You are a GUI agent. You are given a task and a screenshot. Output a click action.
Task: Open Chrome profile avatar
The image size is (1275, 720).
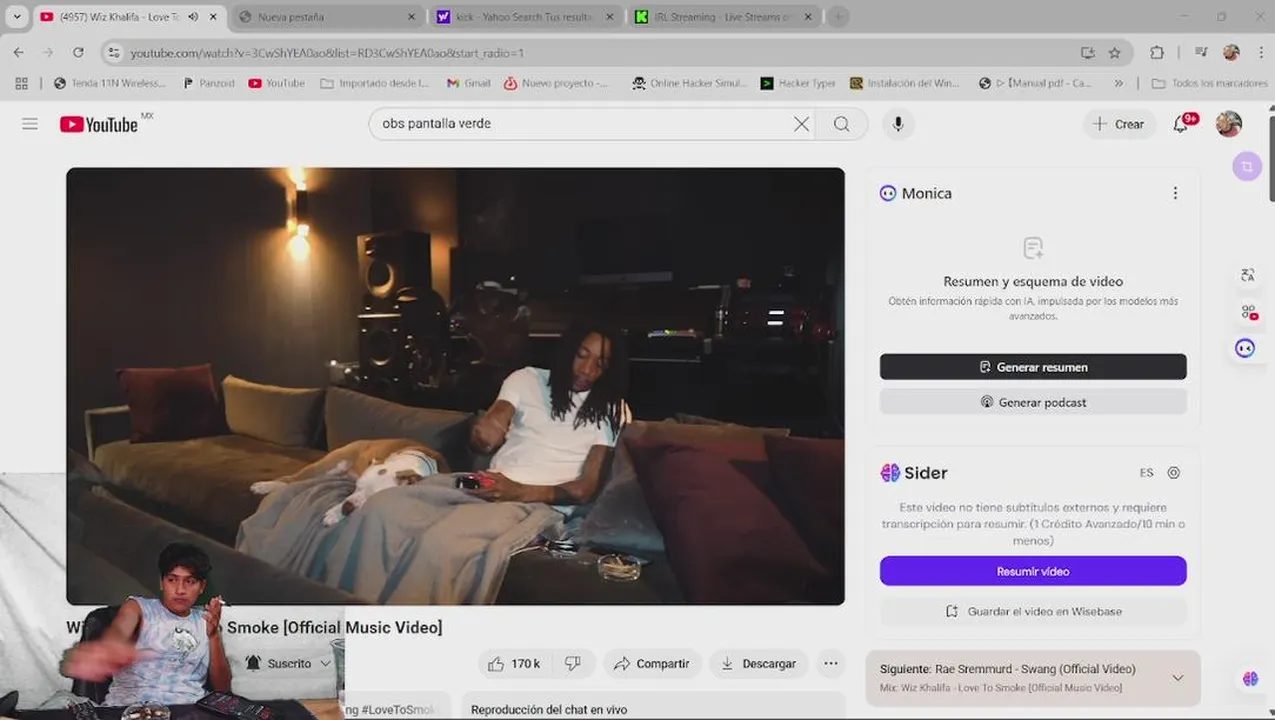[x=1231, y=53]
